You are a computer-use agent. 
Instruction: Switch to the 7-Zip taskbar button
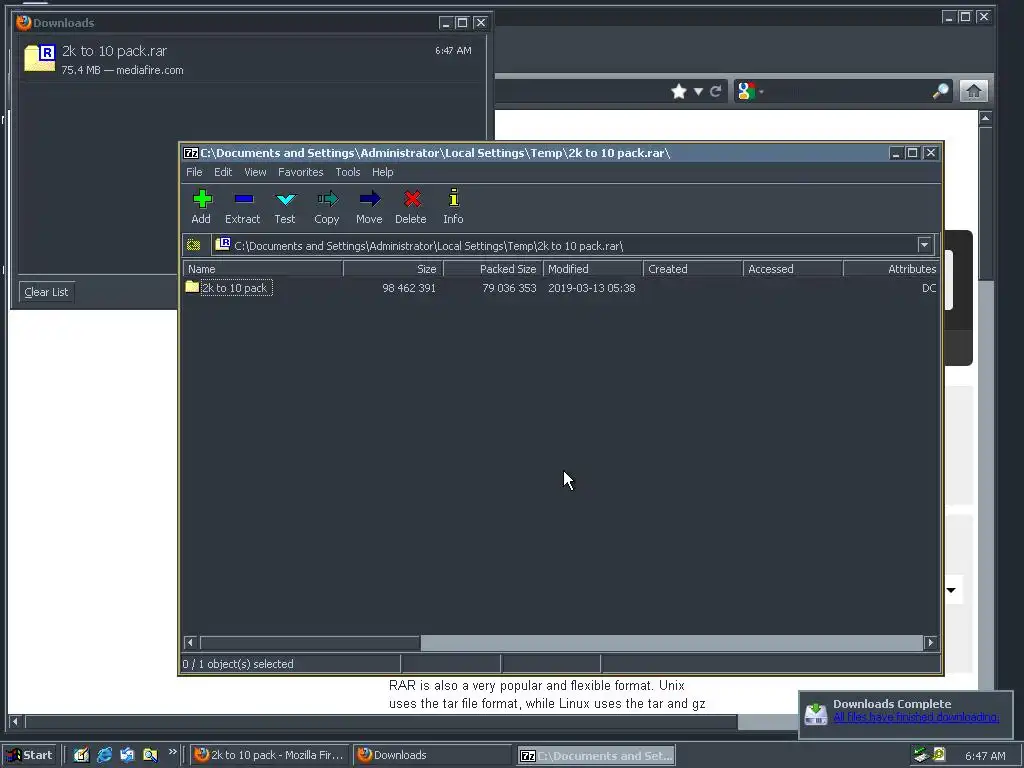click(596, 756)
